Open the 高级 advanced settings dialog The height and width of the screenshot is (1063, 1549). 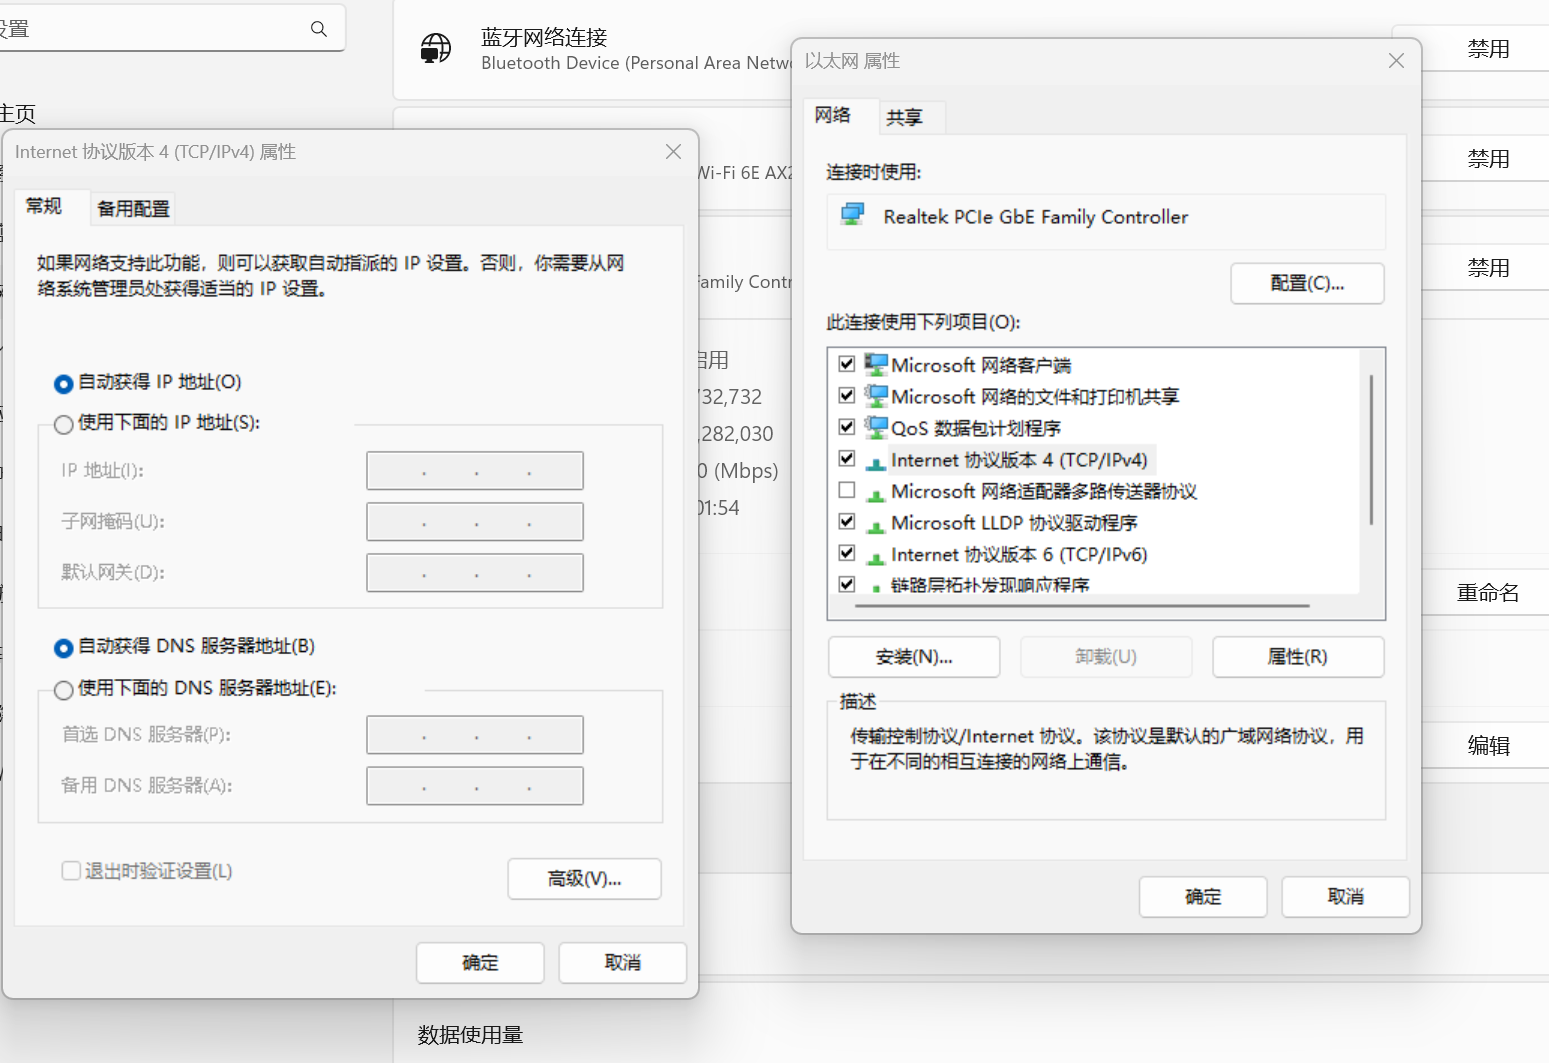(x=584, y=879)
